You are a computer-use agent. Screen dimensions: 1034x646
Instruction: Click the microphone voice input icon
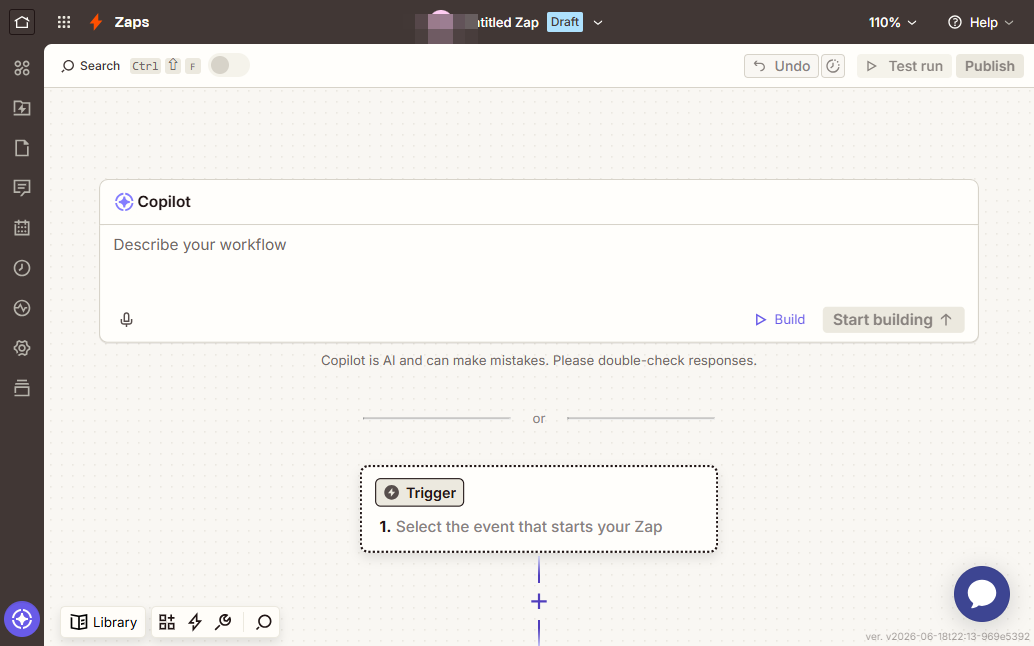(x=127, y=320)
